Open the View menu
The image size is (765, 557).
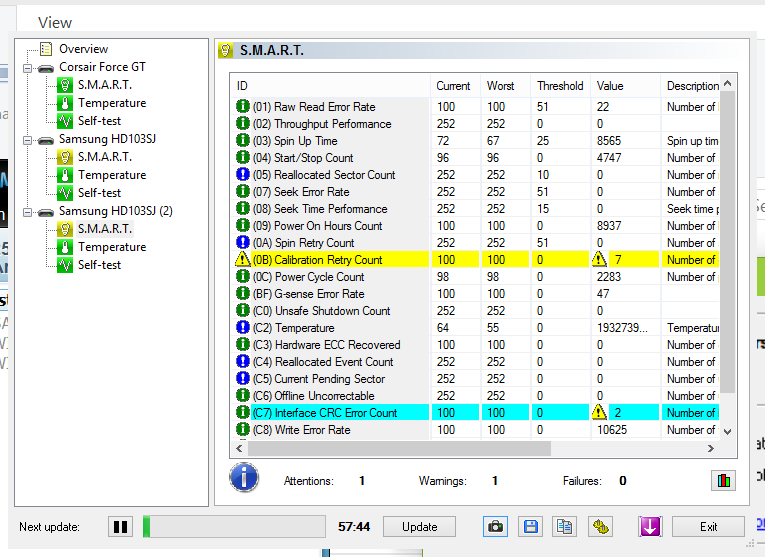tap(54, 21)
